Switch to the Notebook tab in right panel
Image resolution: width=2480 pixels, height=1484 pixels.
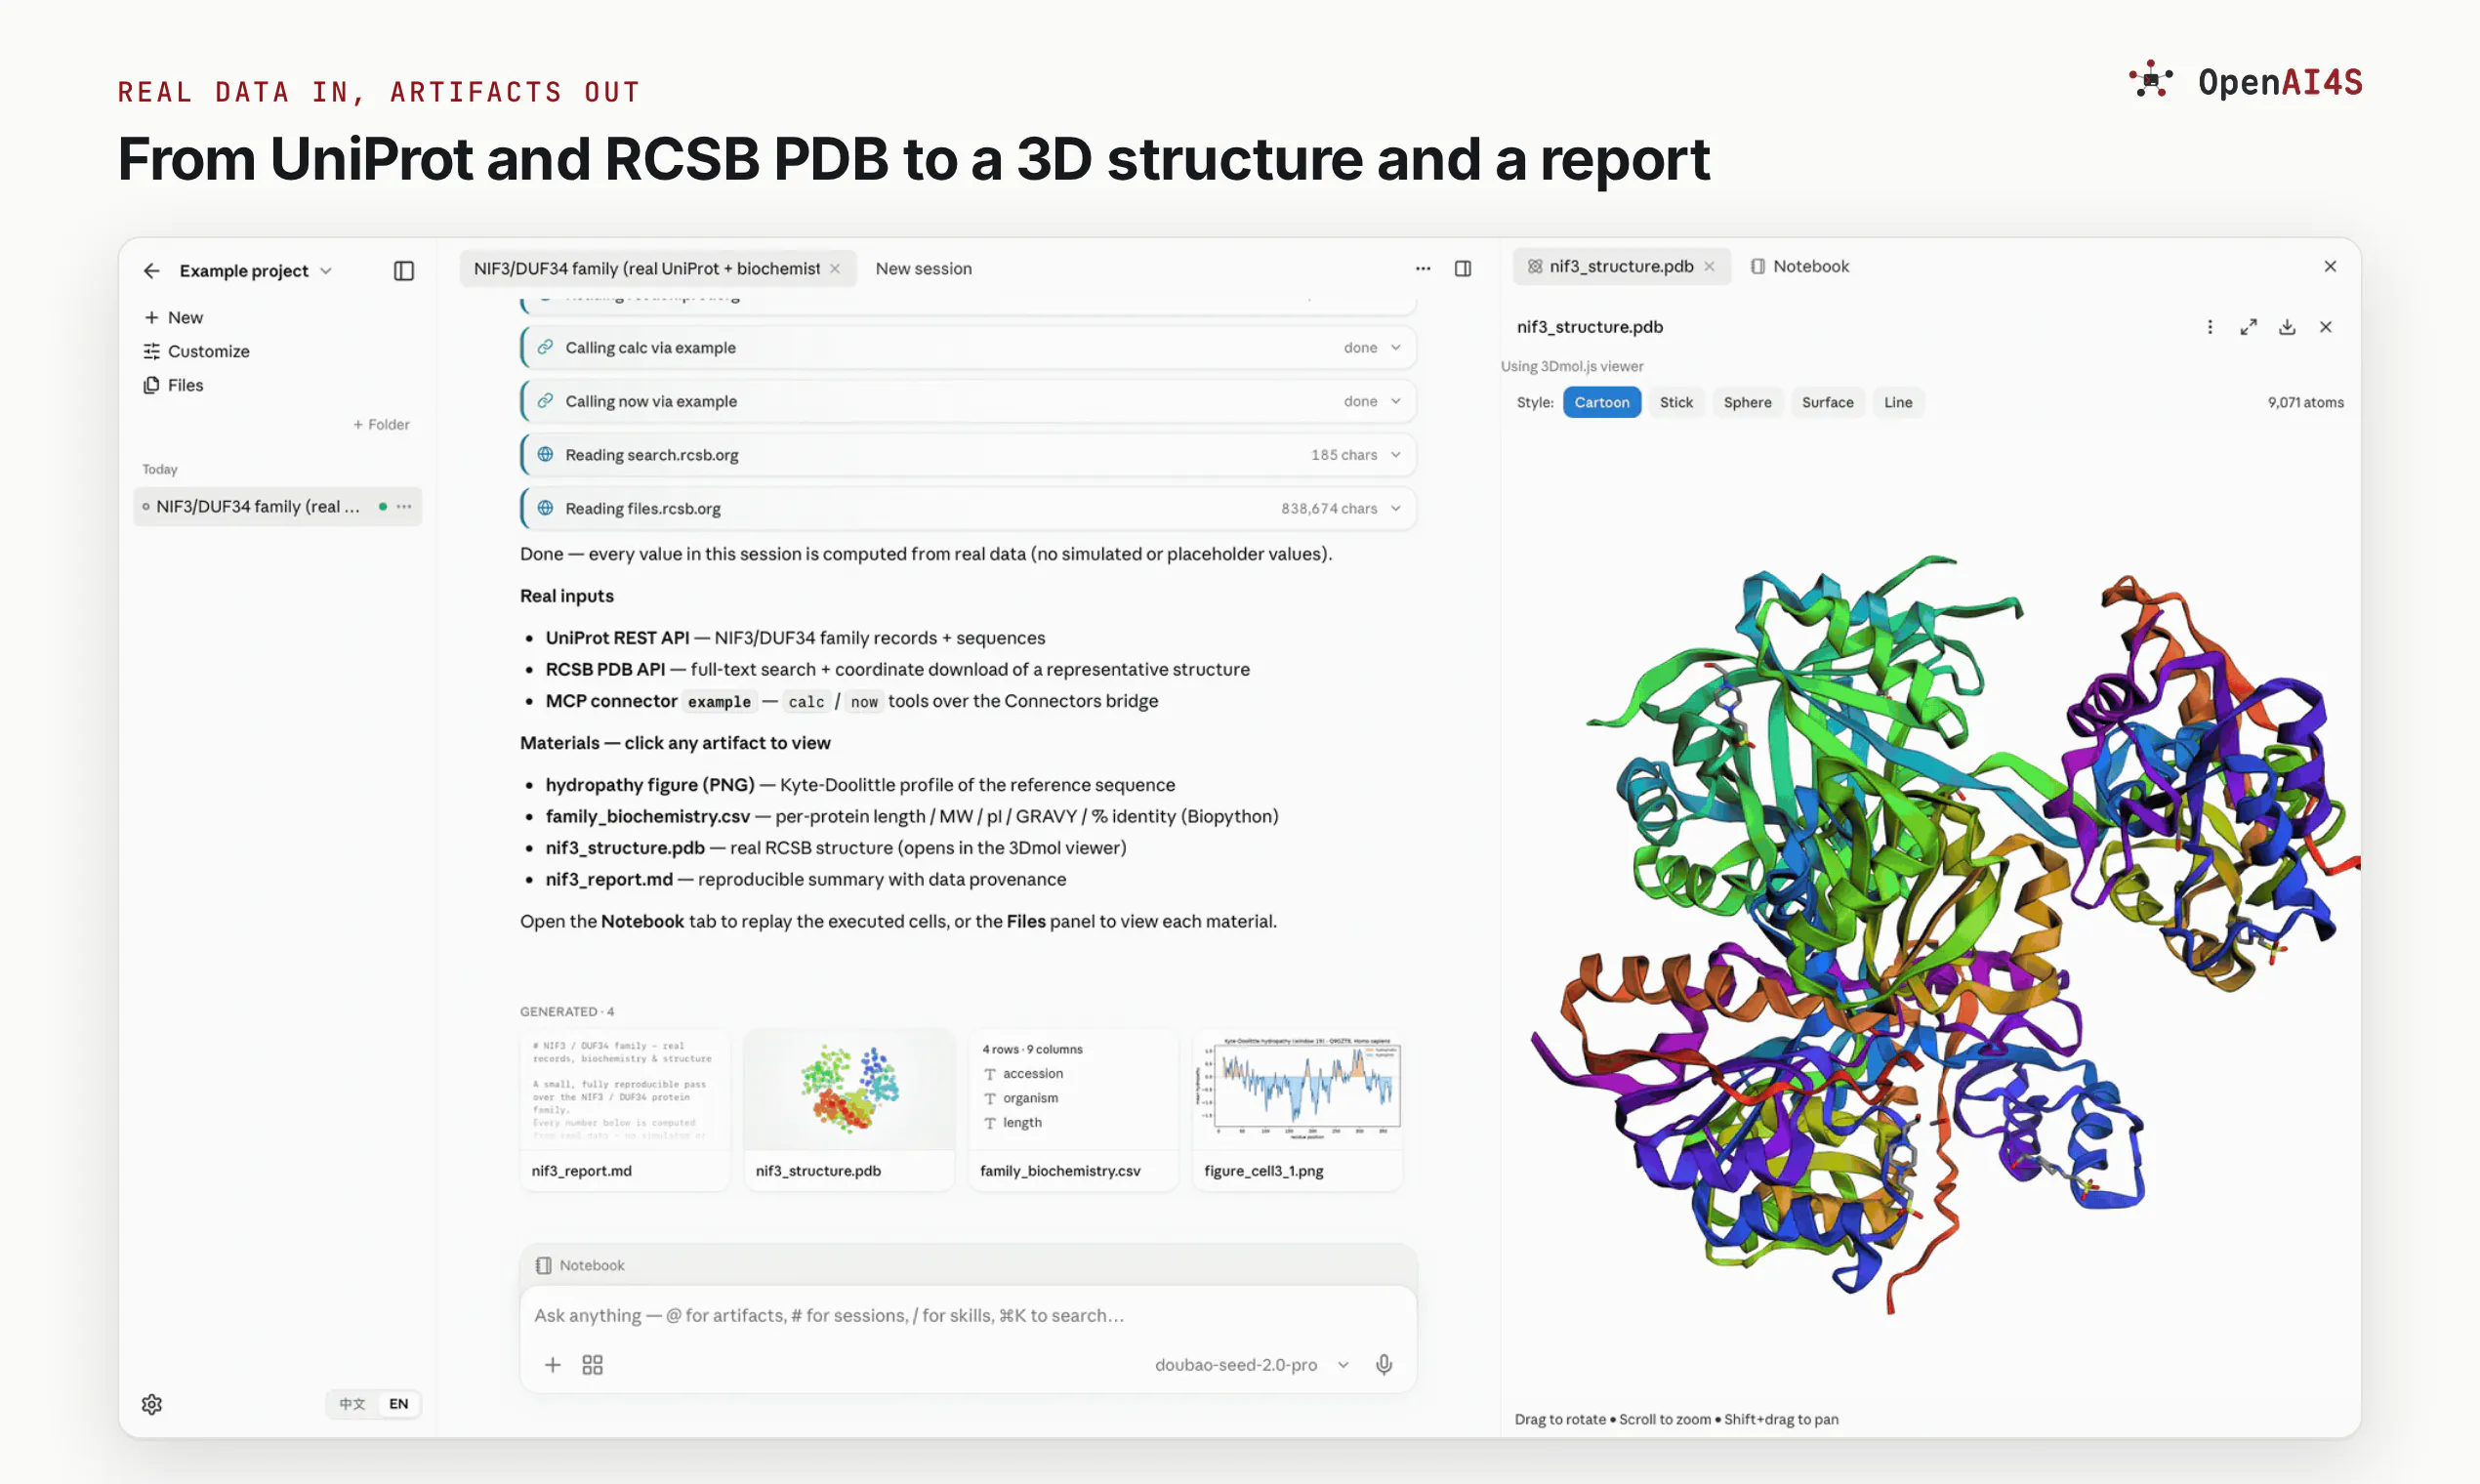tap(1800, 266)
